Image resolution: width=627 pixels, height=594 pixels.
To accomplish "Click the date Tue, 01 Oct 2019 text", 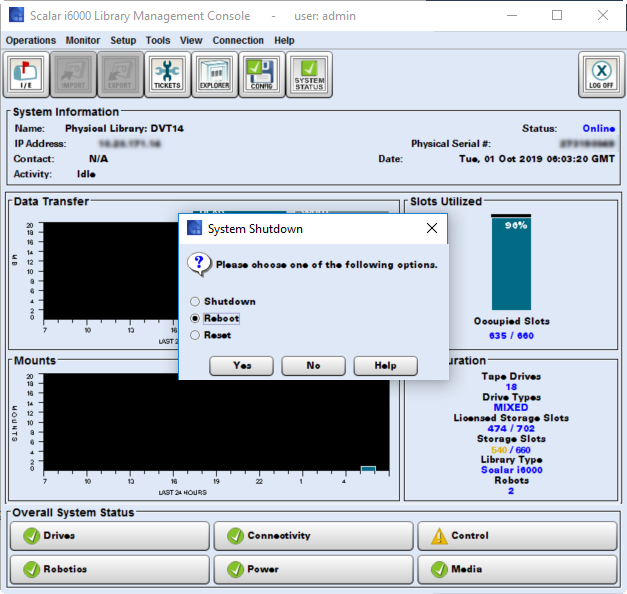I will [x=537, y=159].
